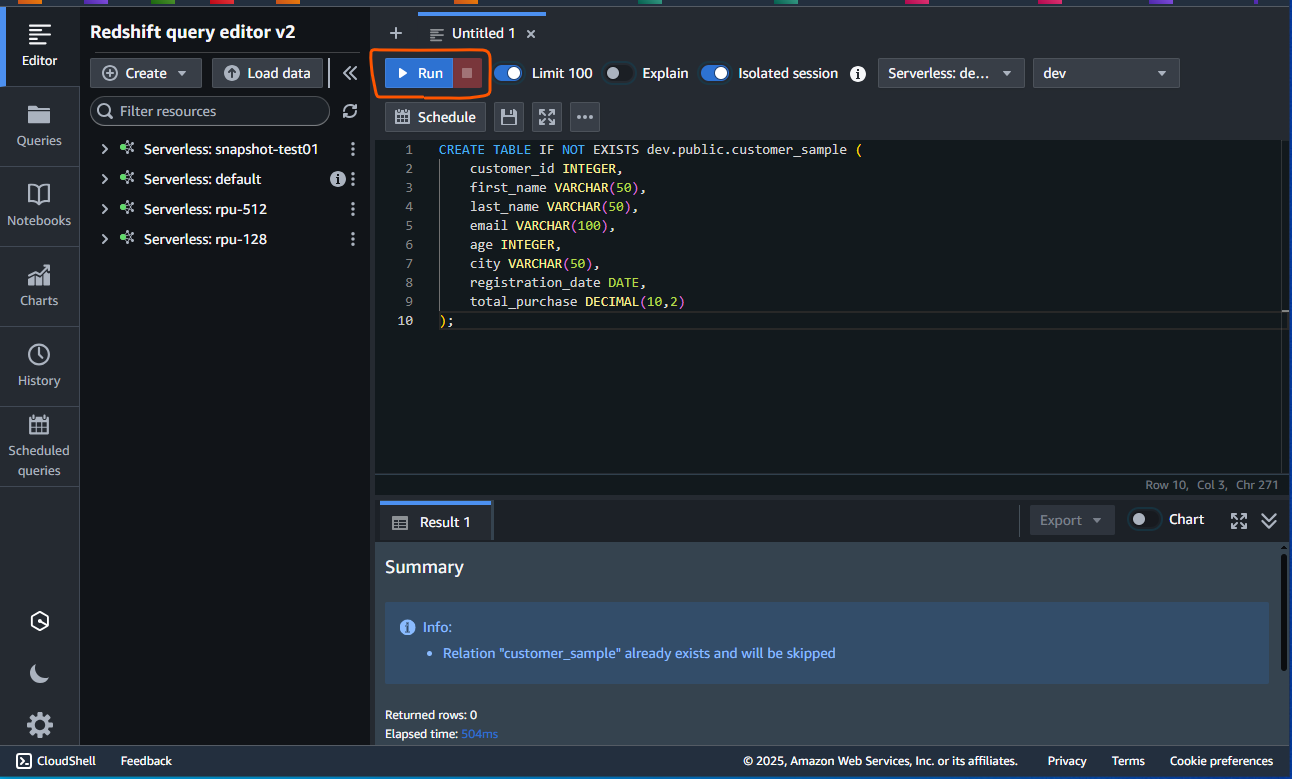Toggle the Explain switch
The image size is (1292, 779).
click(x=619, y=73)
